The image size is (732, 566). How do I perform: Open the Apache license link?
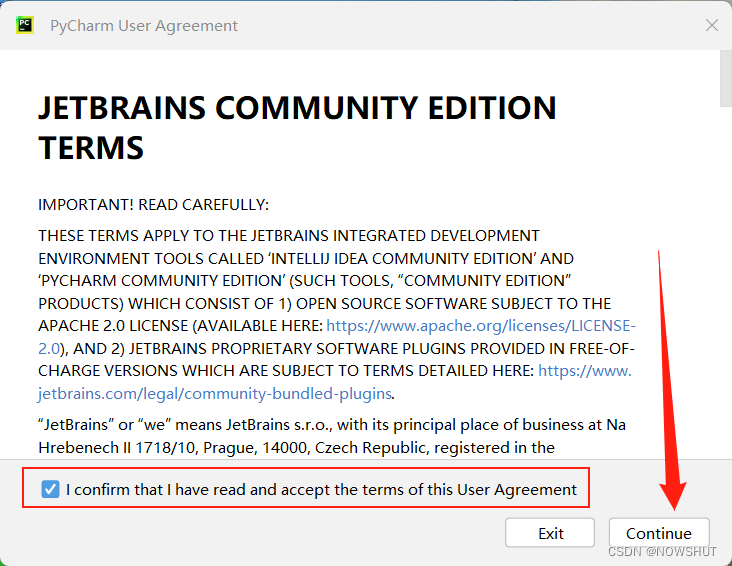coord(481,325)
